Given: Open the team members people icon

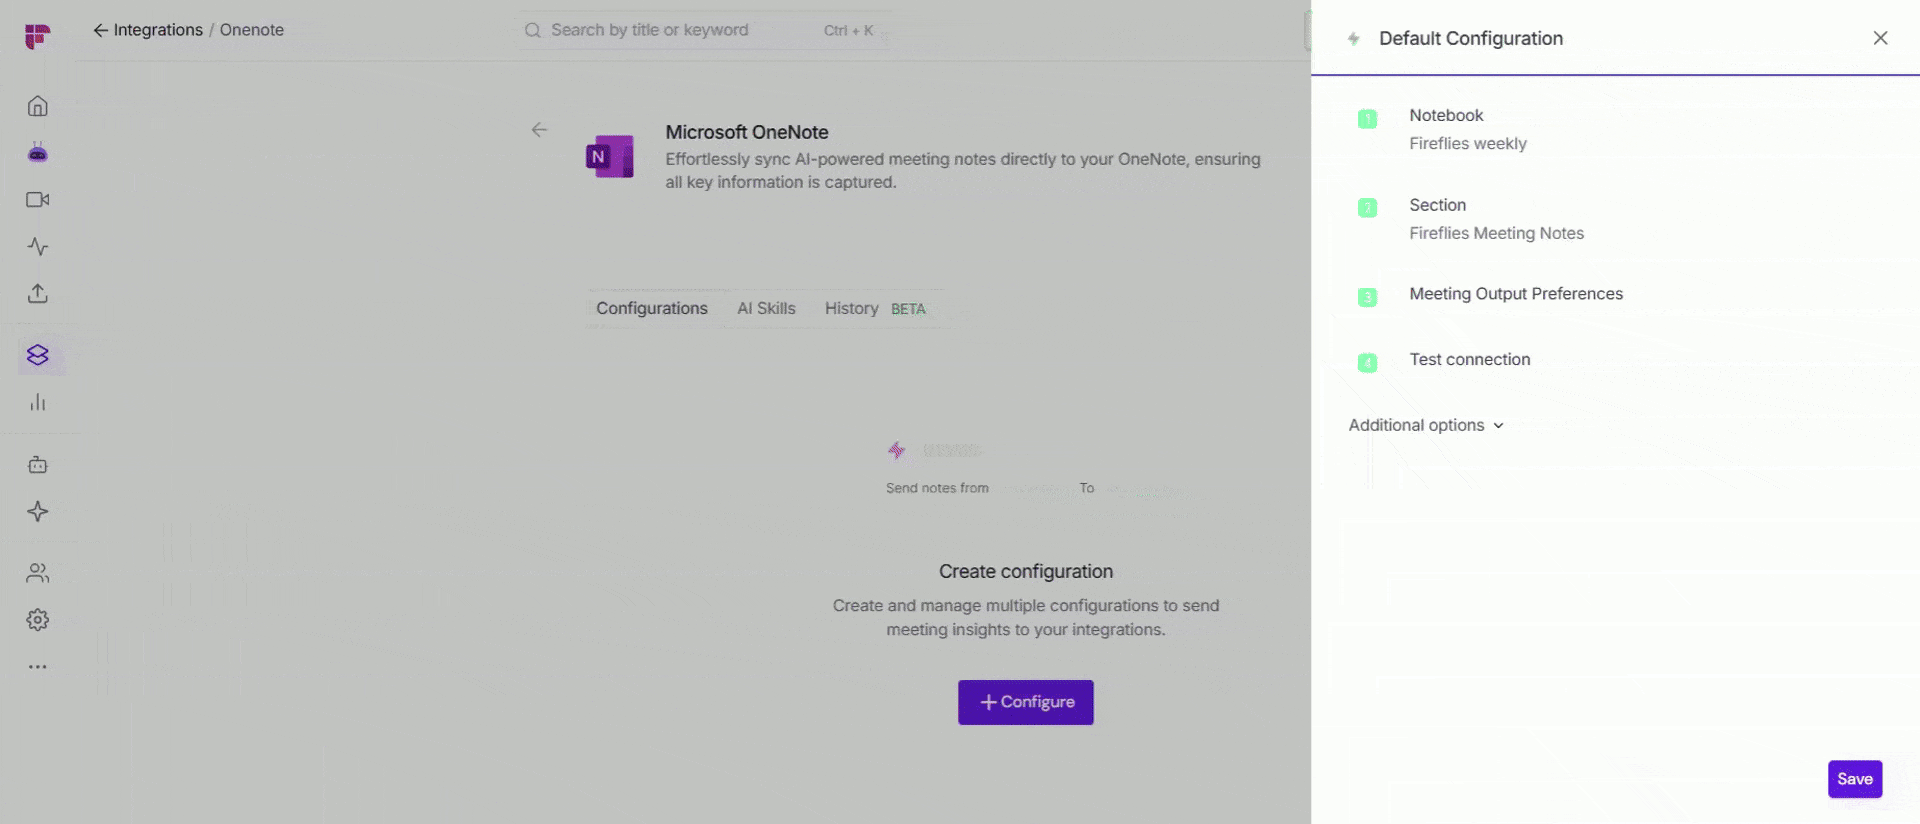Looking at the screenshot, I should 38,573.
